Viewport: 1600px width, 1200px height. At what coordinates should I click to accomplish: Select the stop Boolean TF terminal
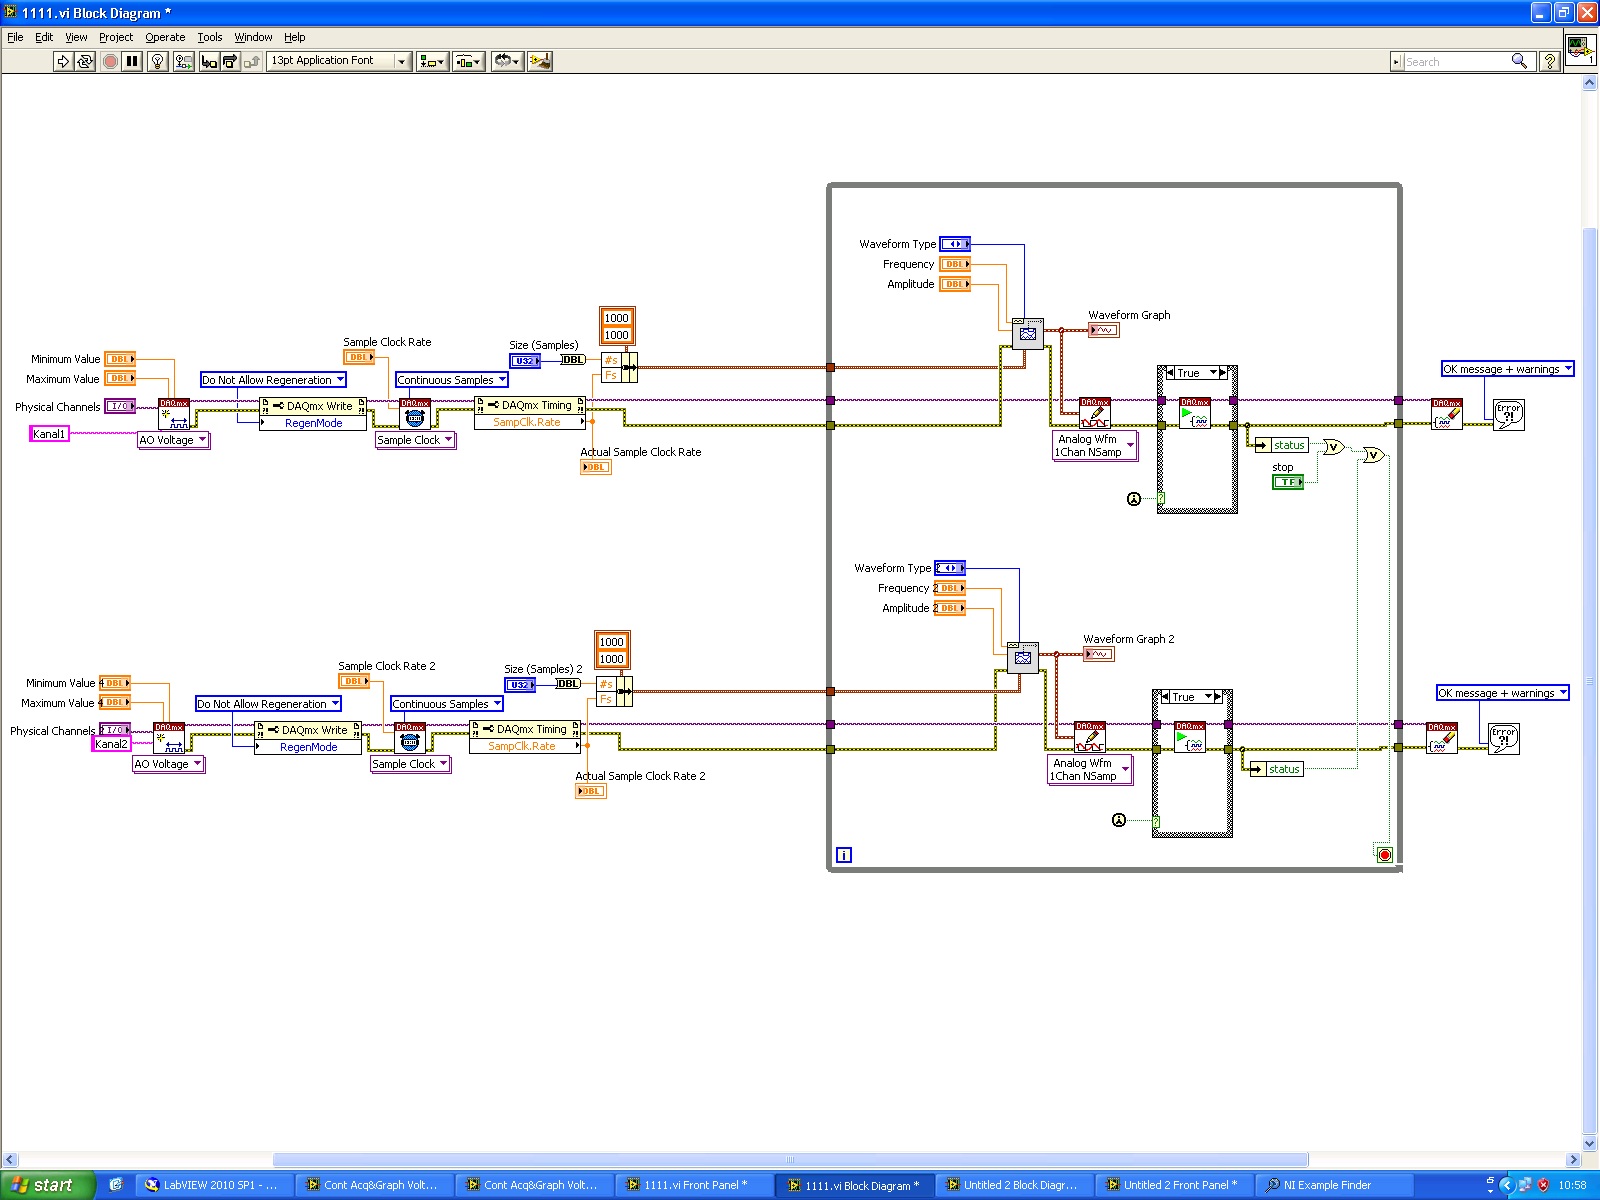[1288, 482]
